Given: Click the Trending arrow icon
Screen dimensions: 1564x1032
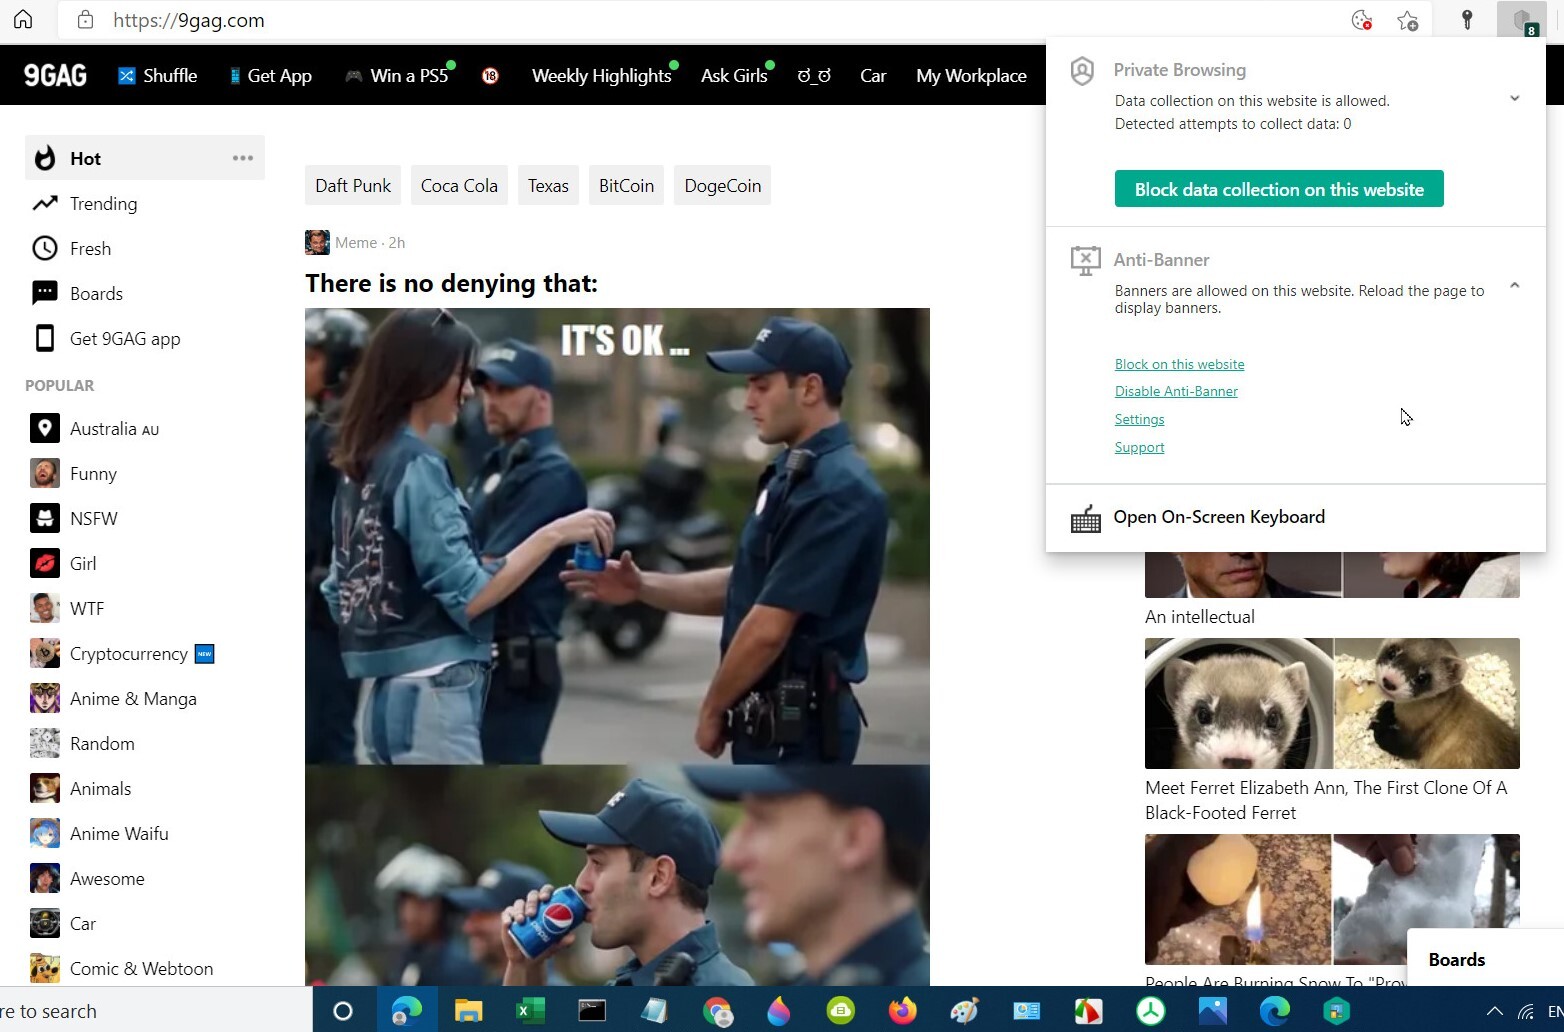Looking at the screenshot, I should tap(45, 203).
